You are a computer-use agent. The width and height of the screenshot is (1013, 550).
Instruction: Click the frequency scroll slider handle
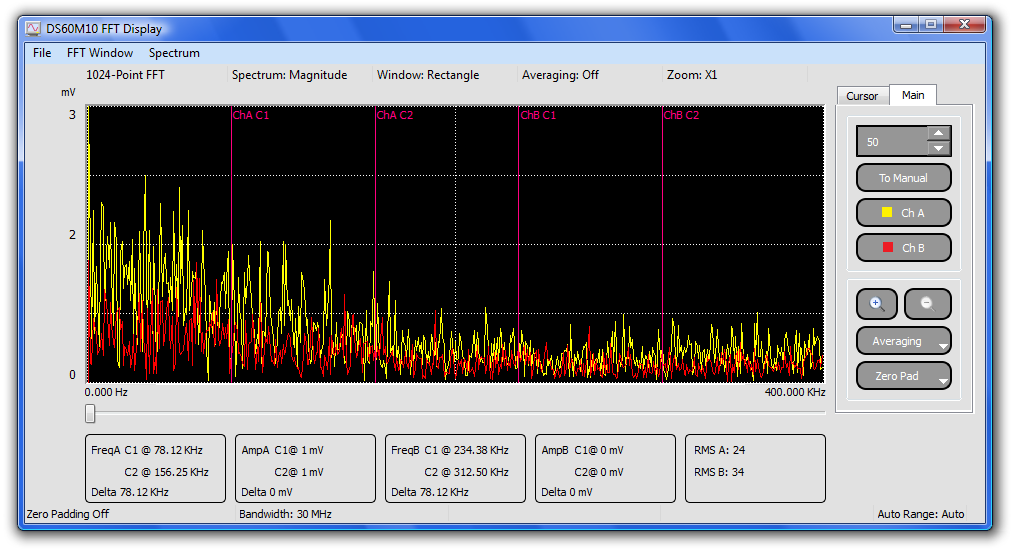[90, 413]
